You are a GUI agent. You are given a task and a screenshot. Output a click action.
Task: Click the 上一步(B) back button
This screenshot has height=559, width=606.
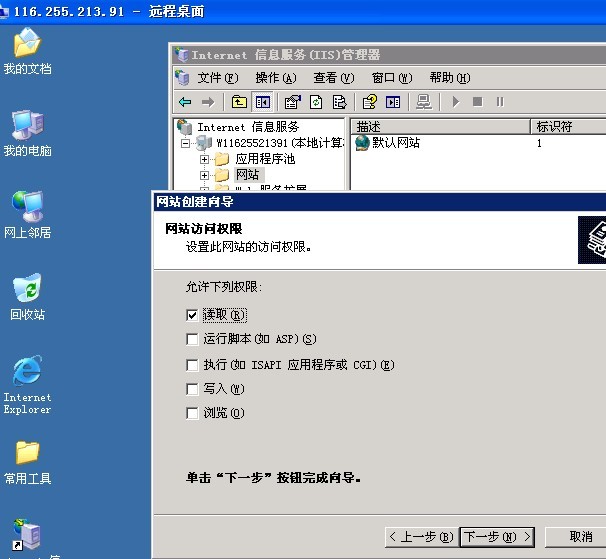coord(421,537)
